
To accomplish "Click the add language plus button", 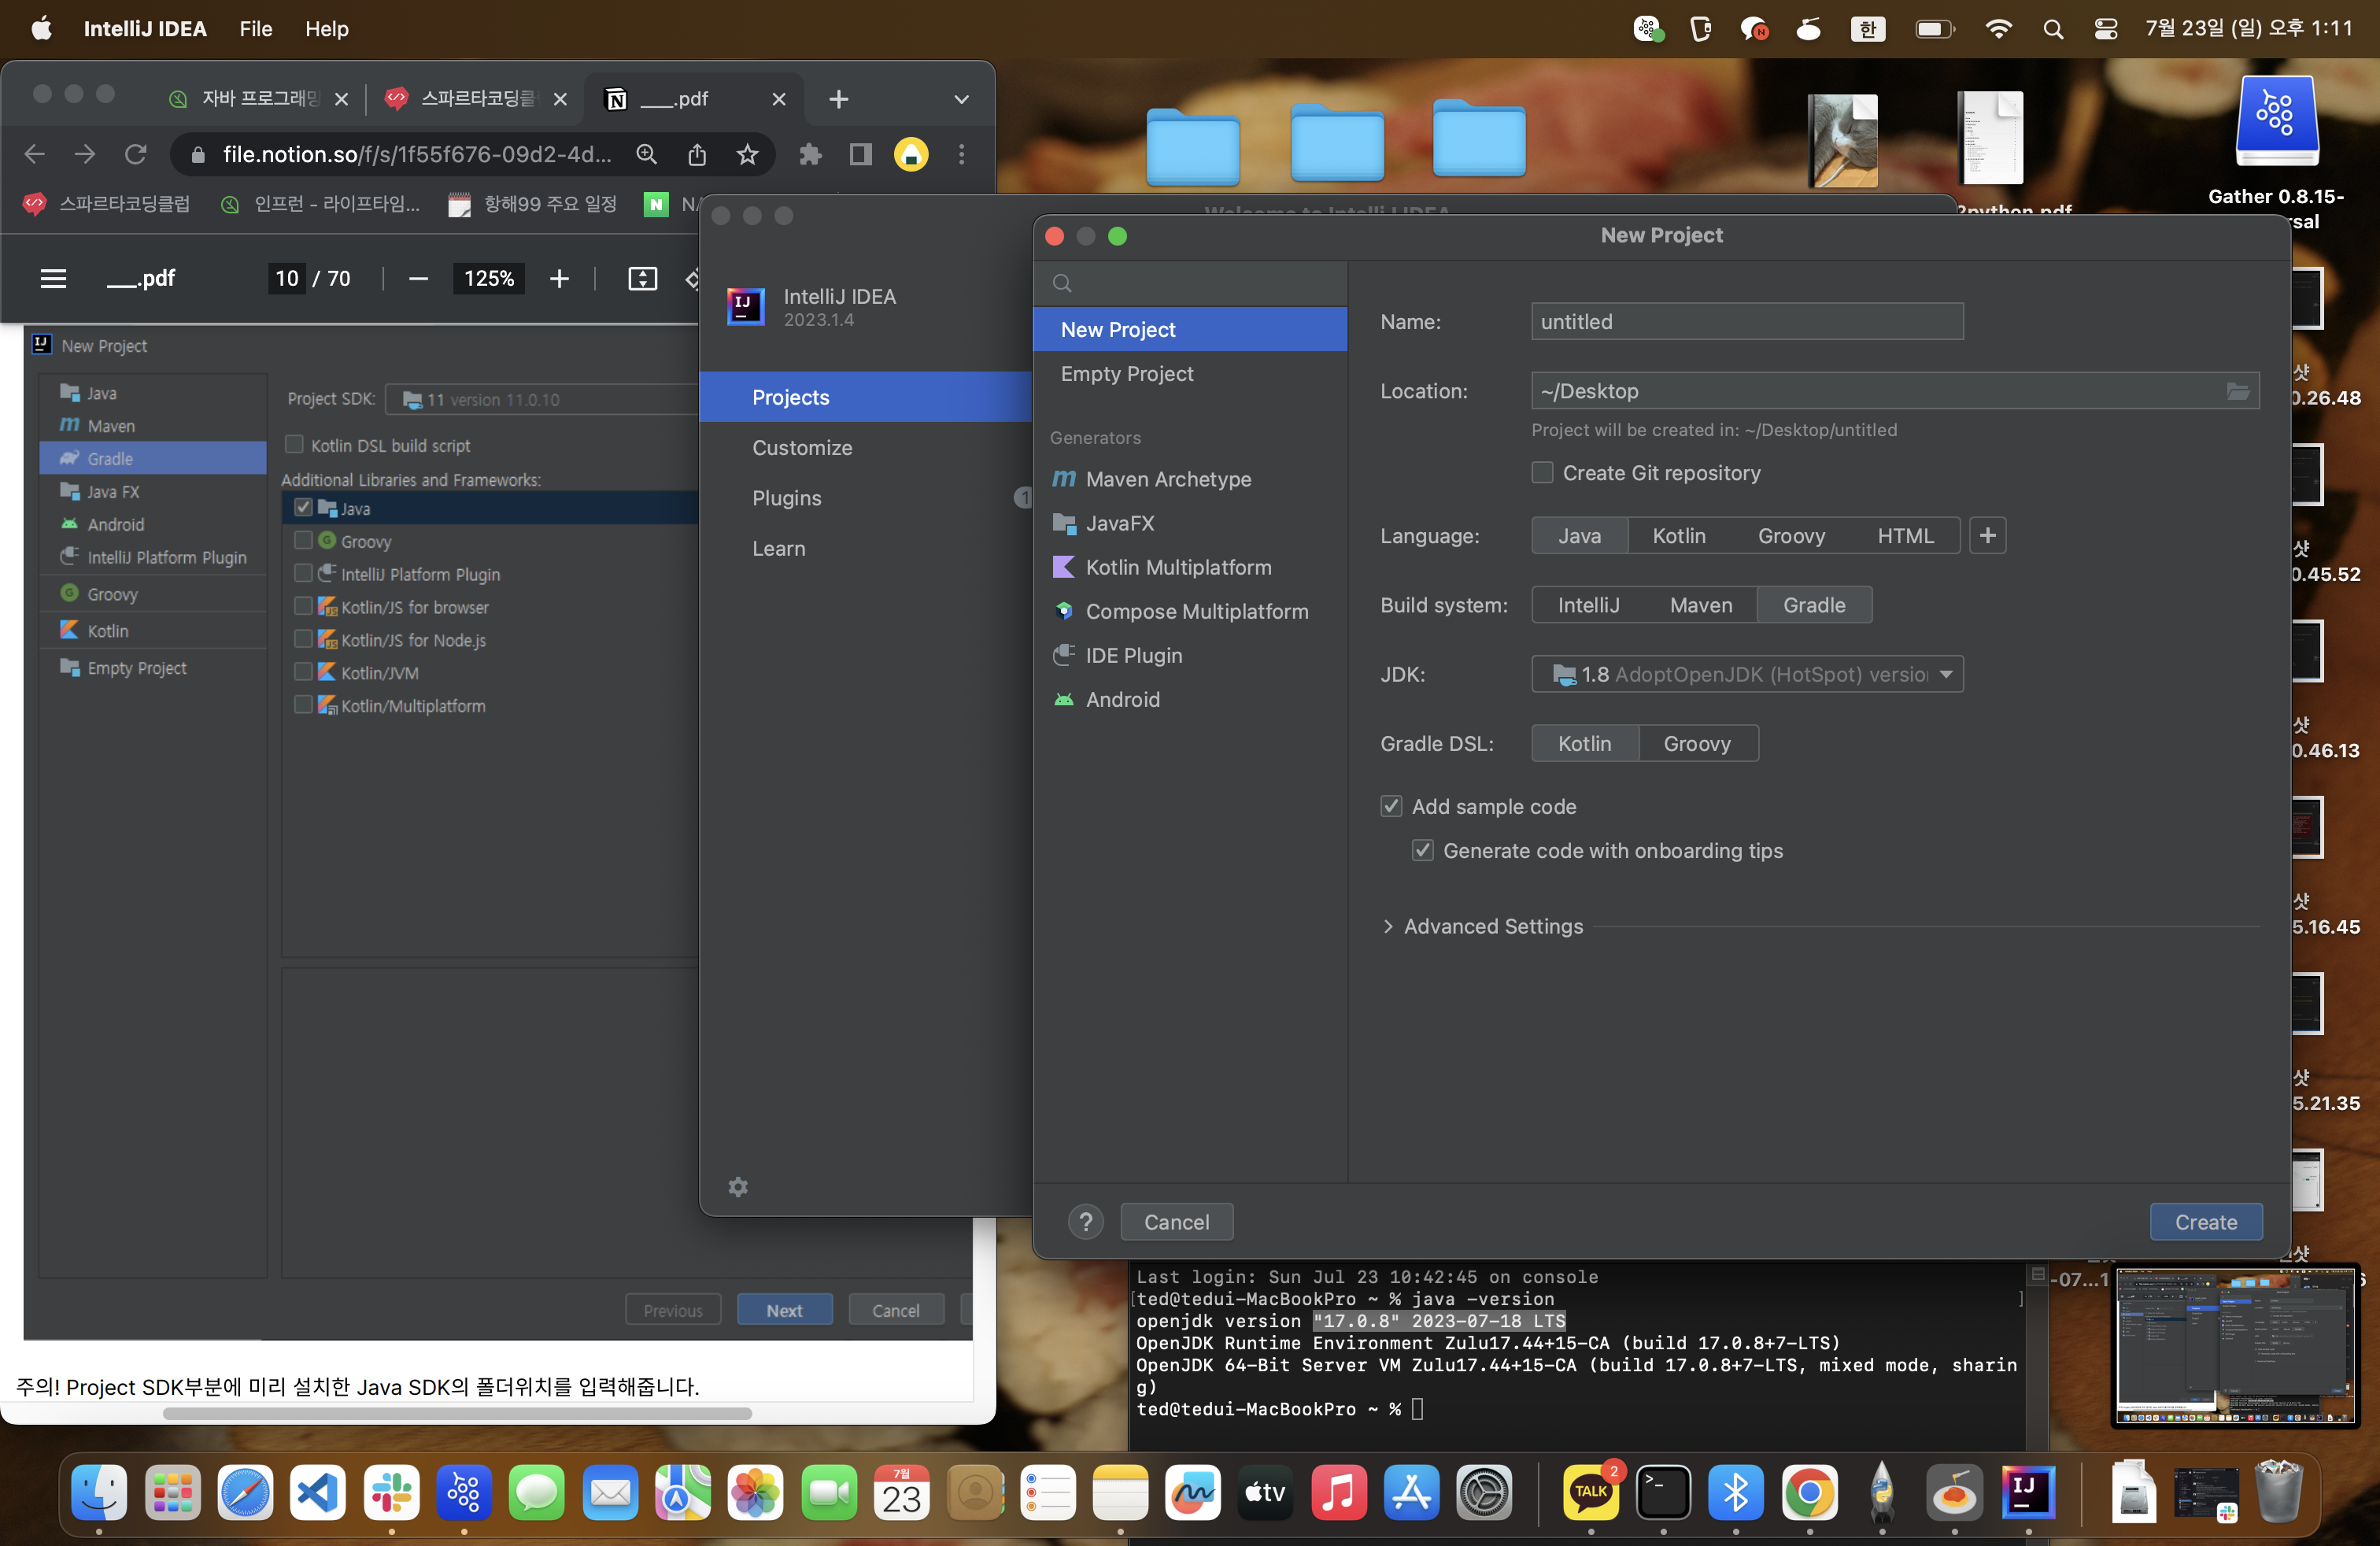I will click(1987, 535).
